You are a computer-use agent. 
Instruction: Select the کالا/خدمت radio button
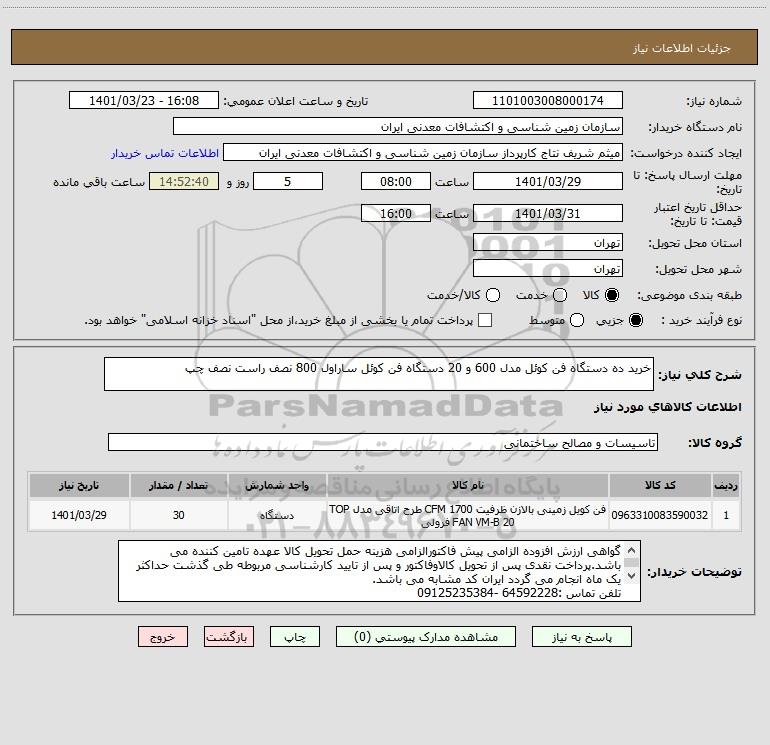[x=493, y=295]
